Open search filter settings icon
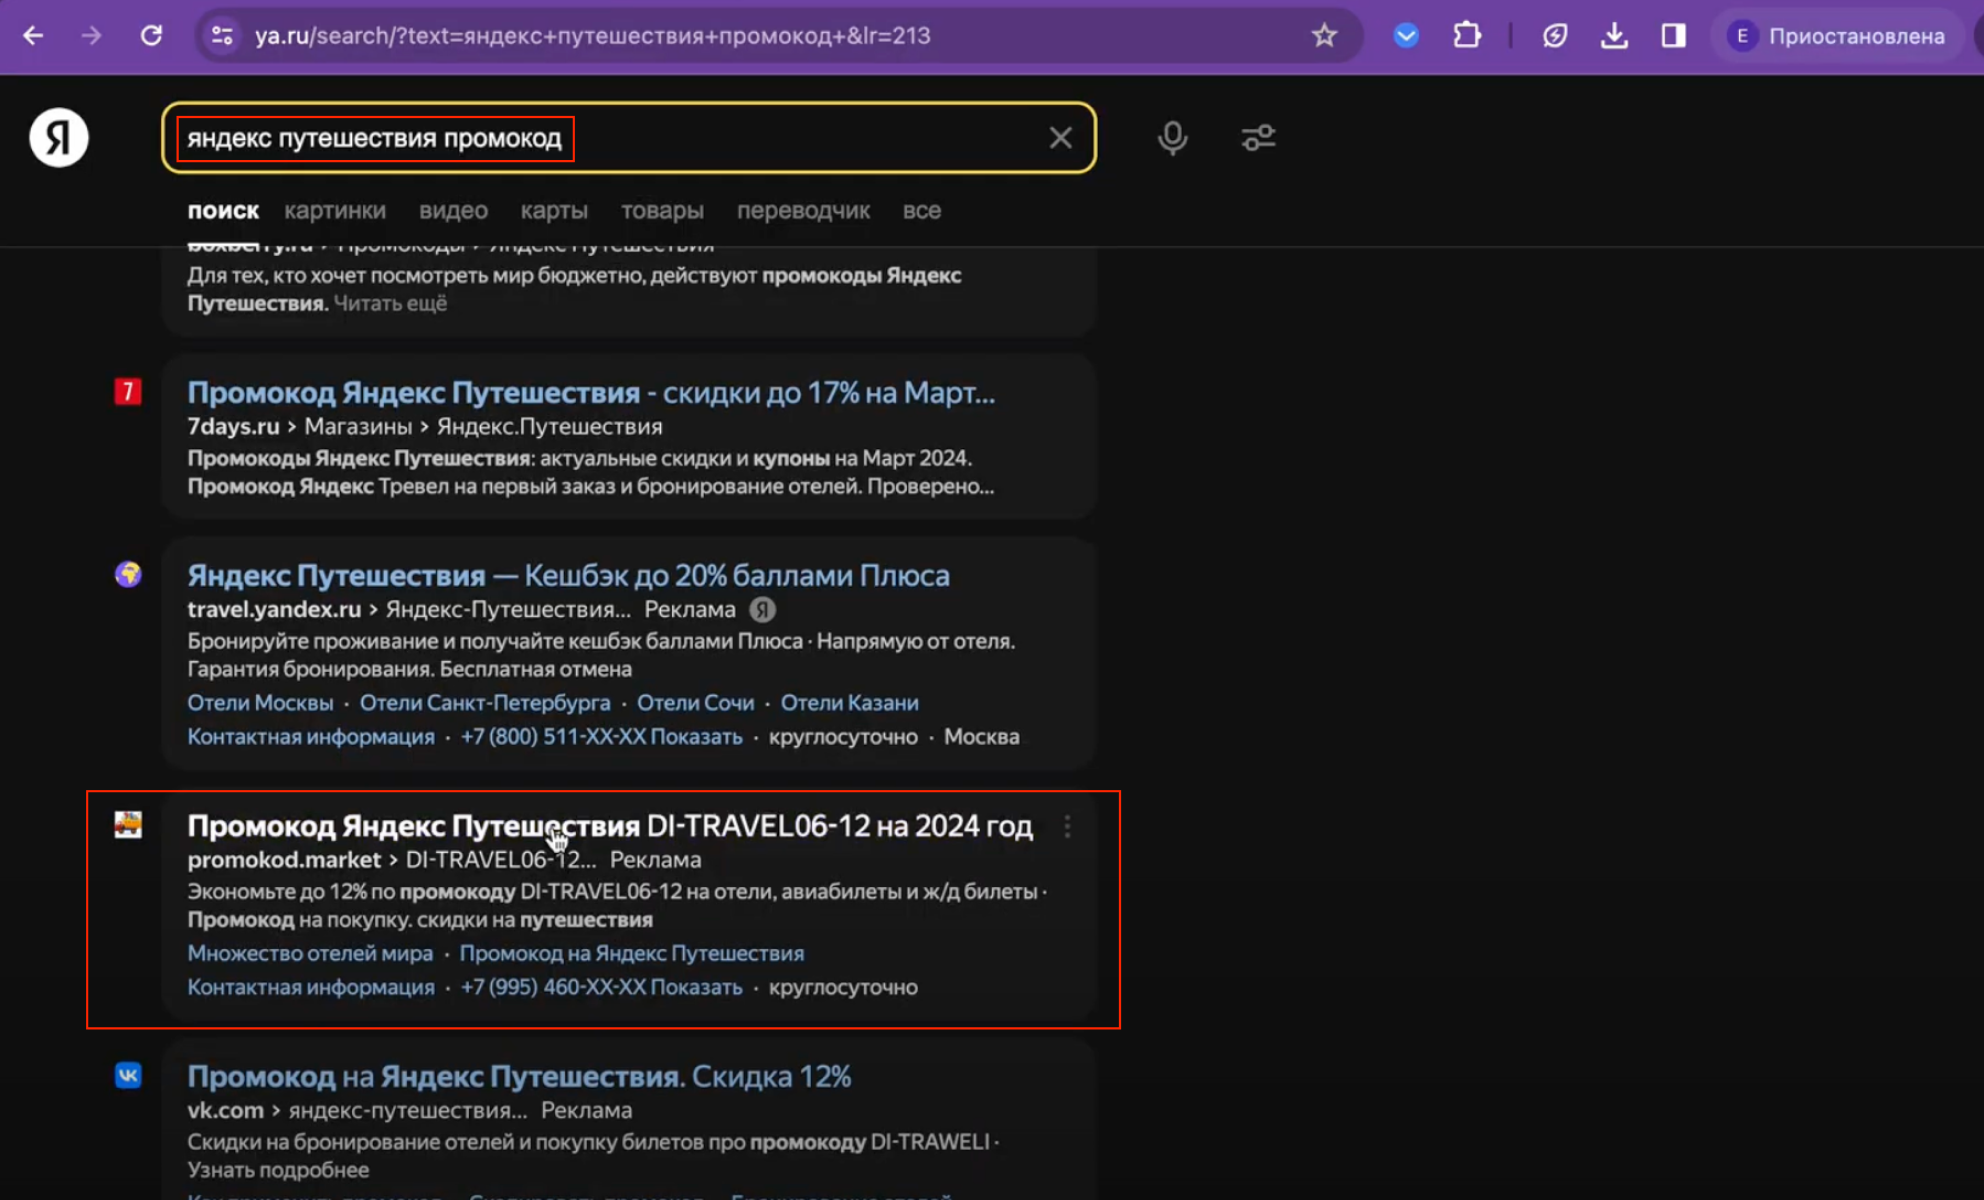 [1258, 137]
